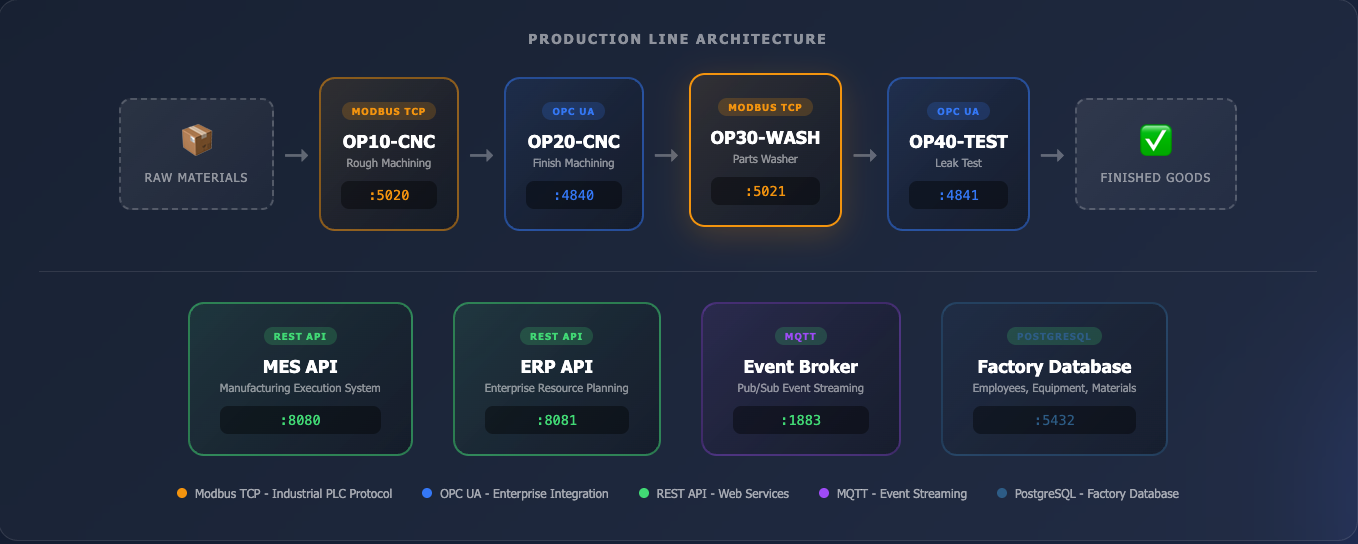Viewport: 1358px width, 544px height.
Task: Open the OP30-WASH Parts Washer station
Action: click(765, 150)
